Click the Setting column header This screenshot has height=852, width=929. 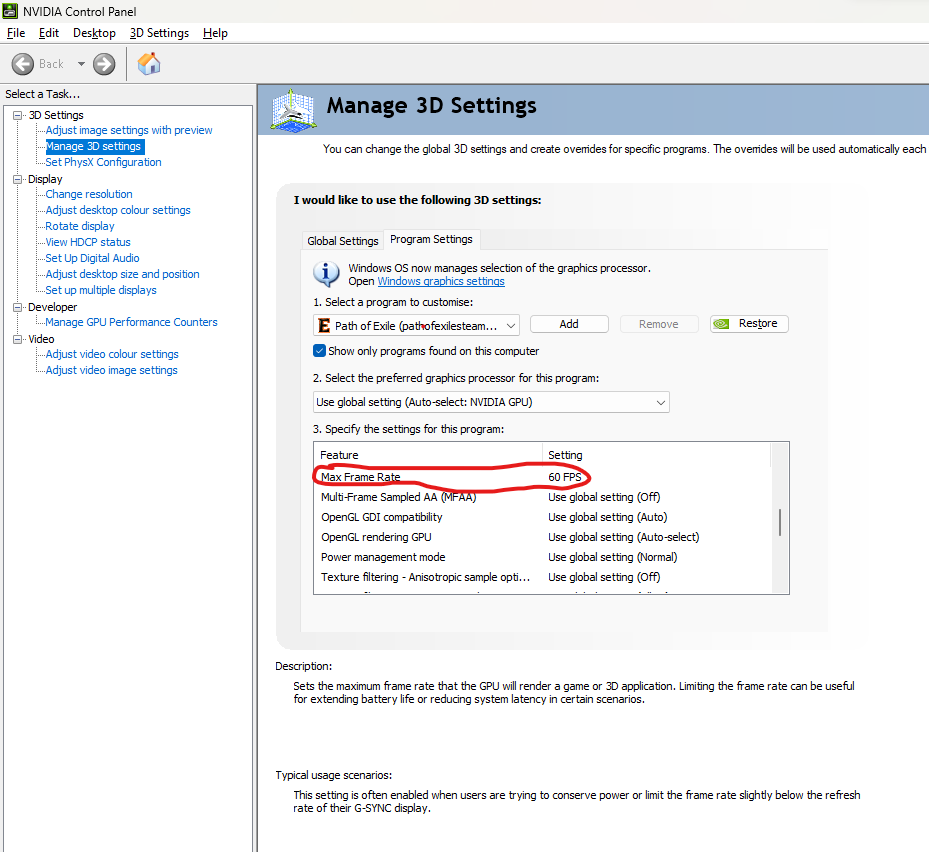pos(656,455)
